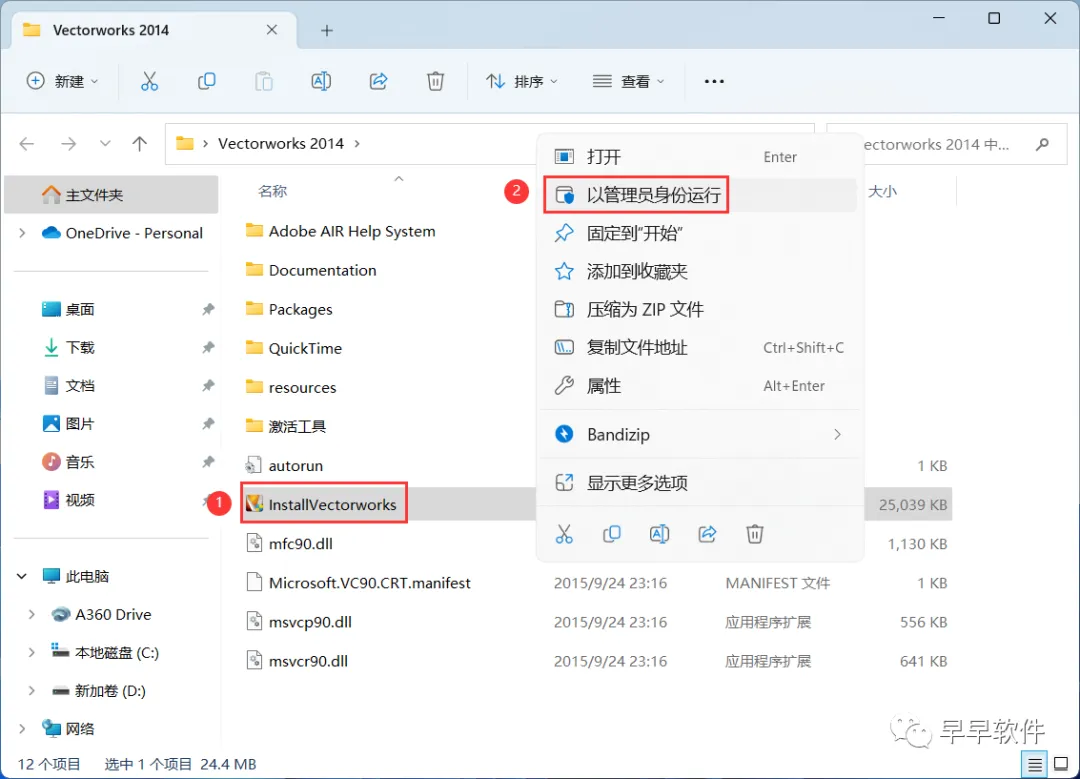Click the Copy icon at the context menu bottom
The width and height of the screenshot is (1080, 779).
(x=612, y=534)
